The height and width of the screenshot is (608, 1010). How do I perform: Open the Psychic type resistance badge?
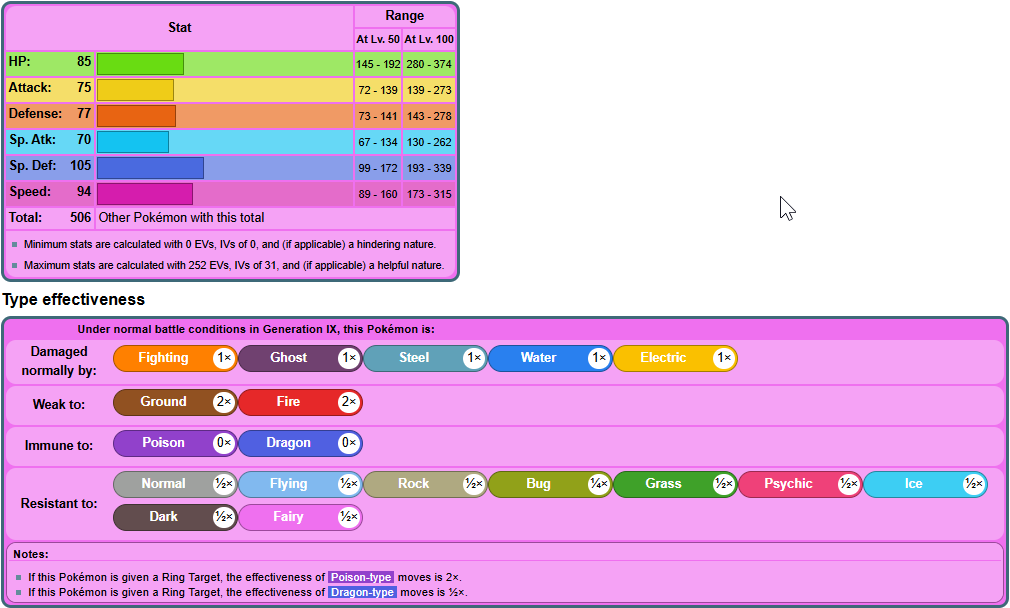[800, 484]
